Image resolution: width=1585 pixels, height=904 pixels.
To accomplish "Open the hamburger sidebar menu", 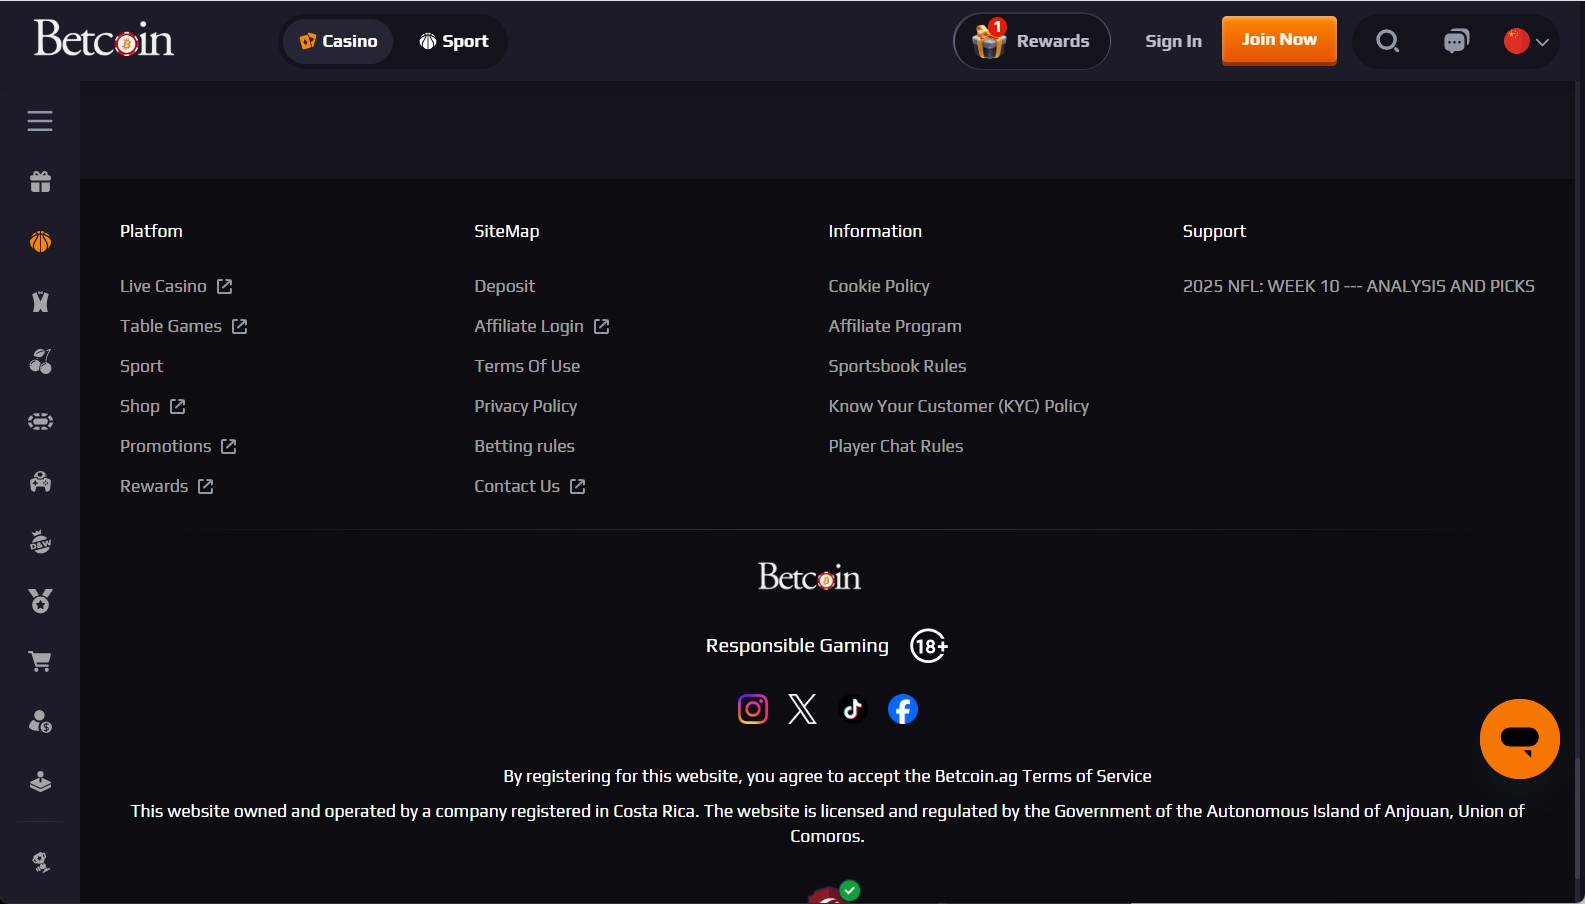I will (40, 121).
